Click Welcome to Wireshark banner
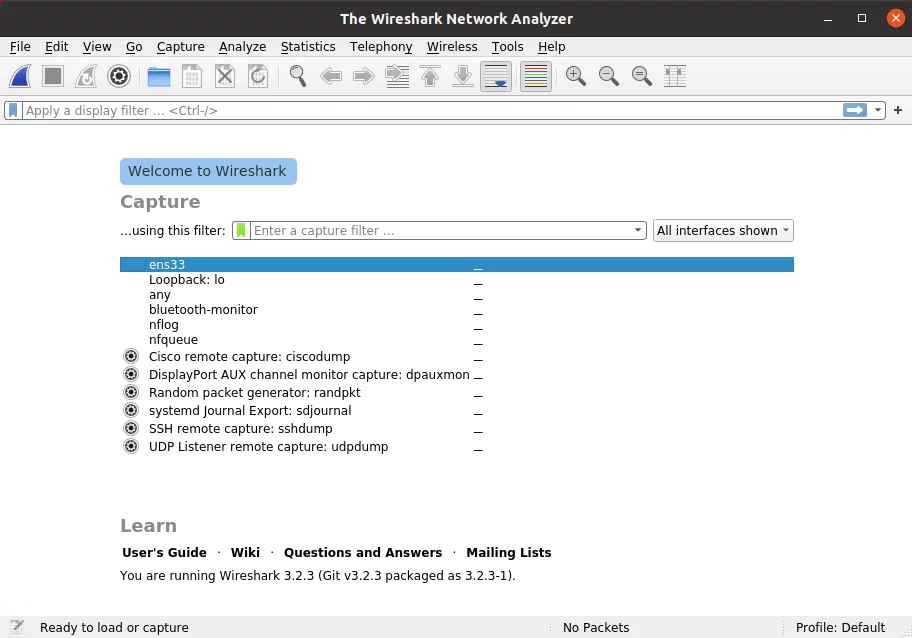912x638 pixels. [x=208, y=172]
